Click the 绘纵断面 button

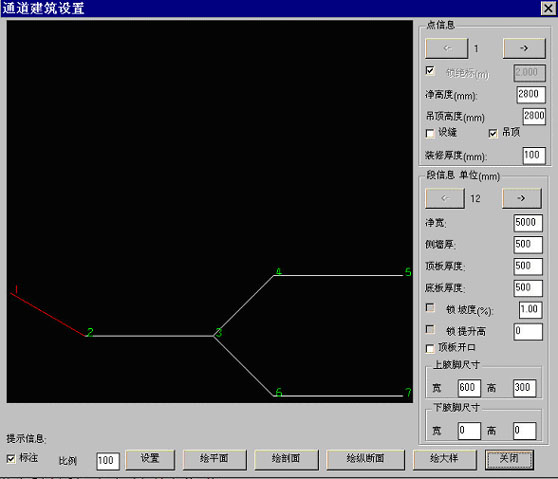click(365, 459)
